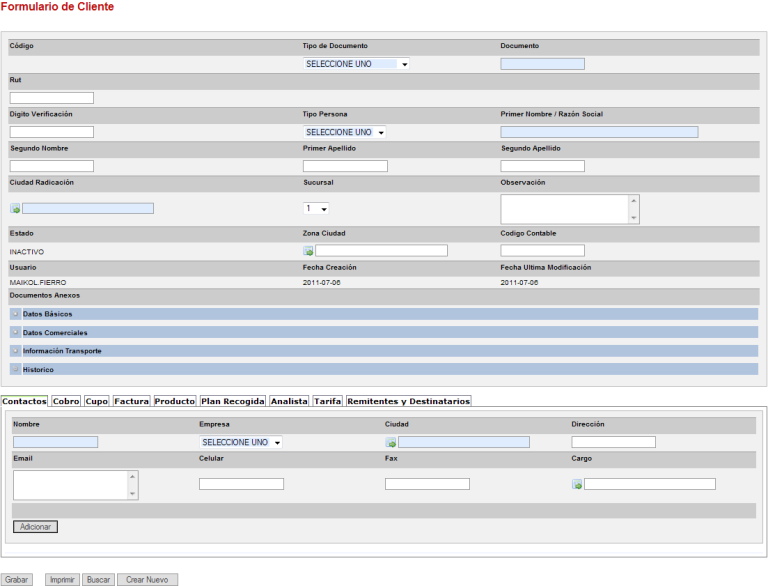The image size is (768, 586).
Task: Click the lookup icon beside Ciudad Radicación
Action: tap(15, 209)
